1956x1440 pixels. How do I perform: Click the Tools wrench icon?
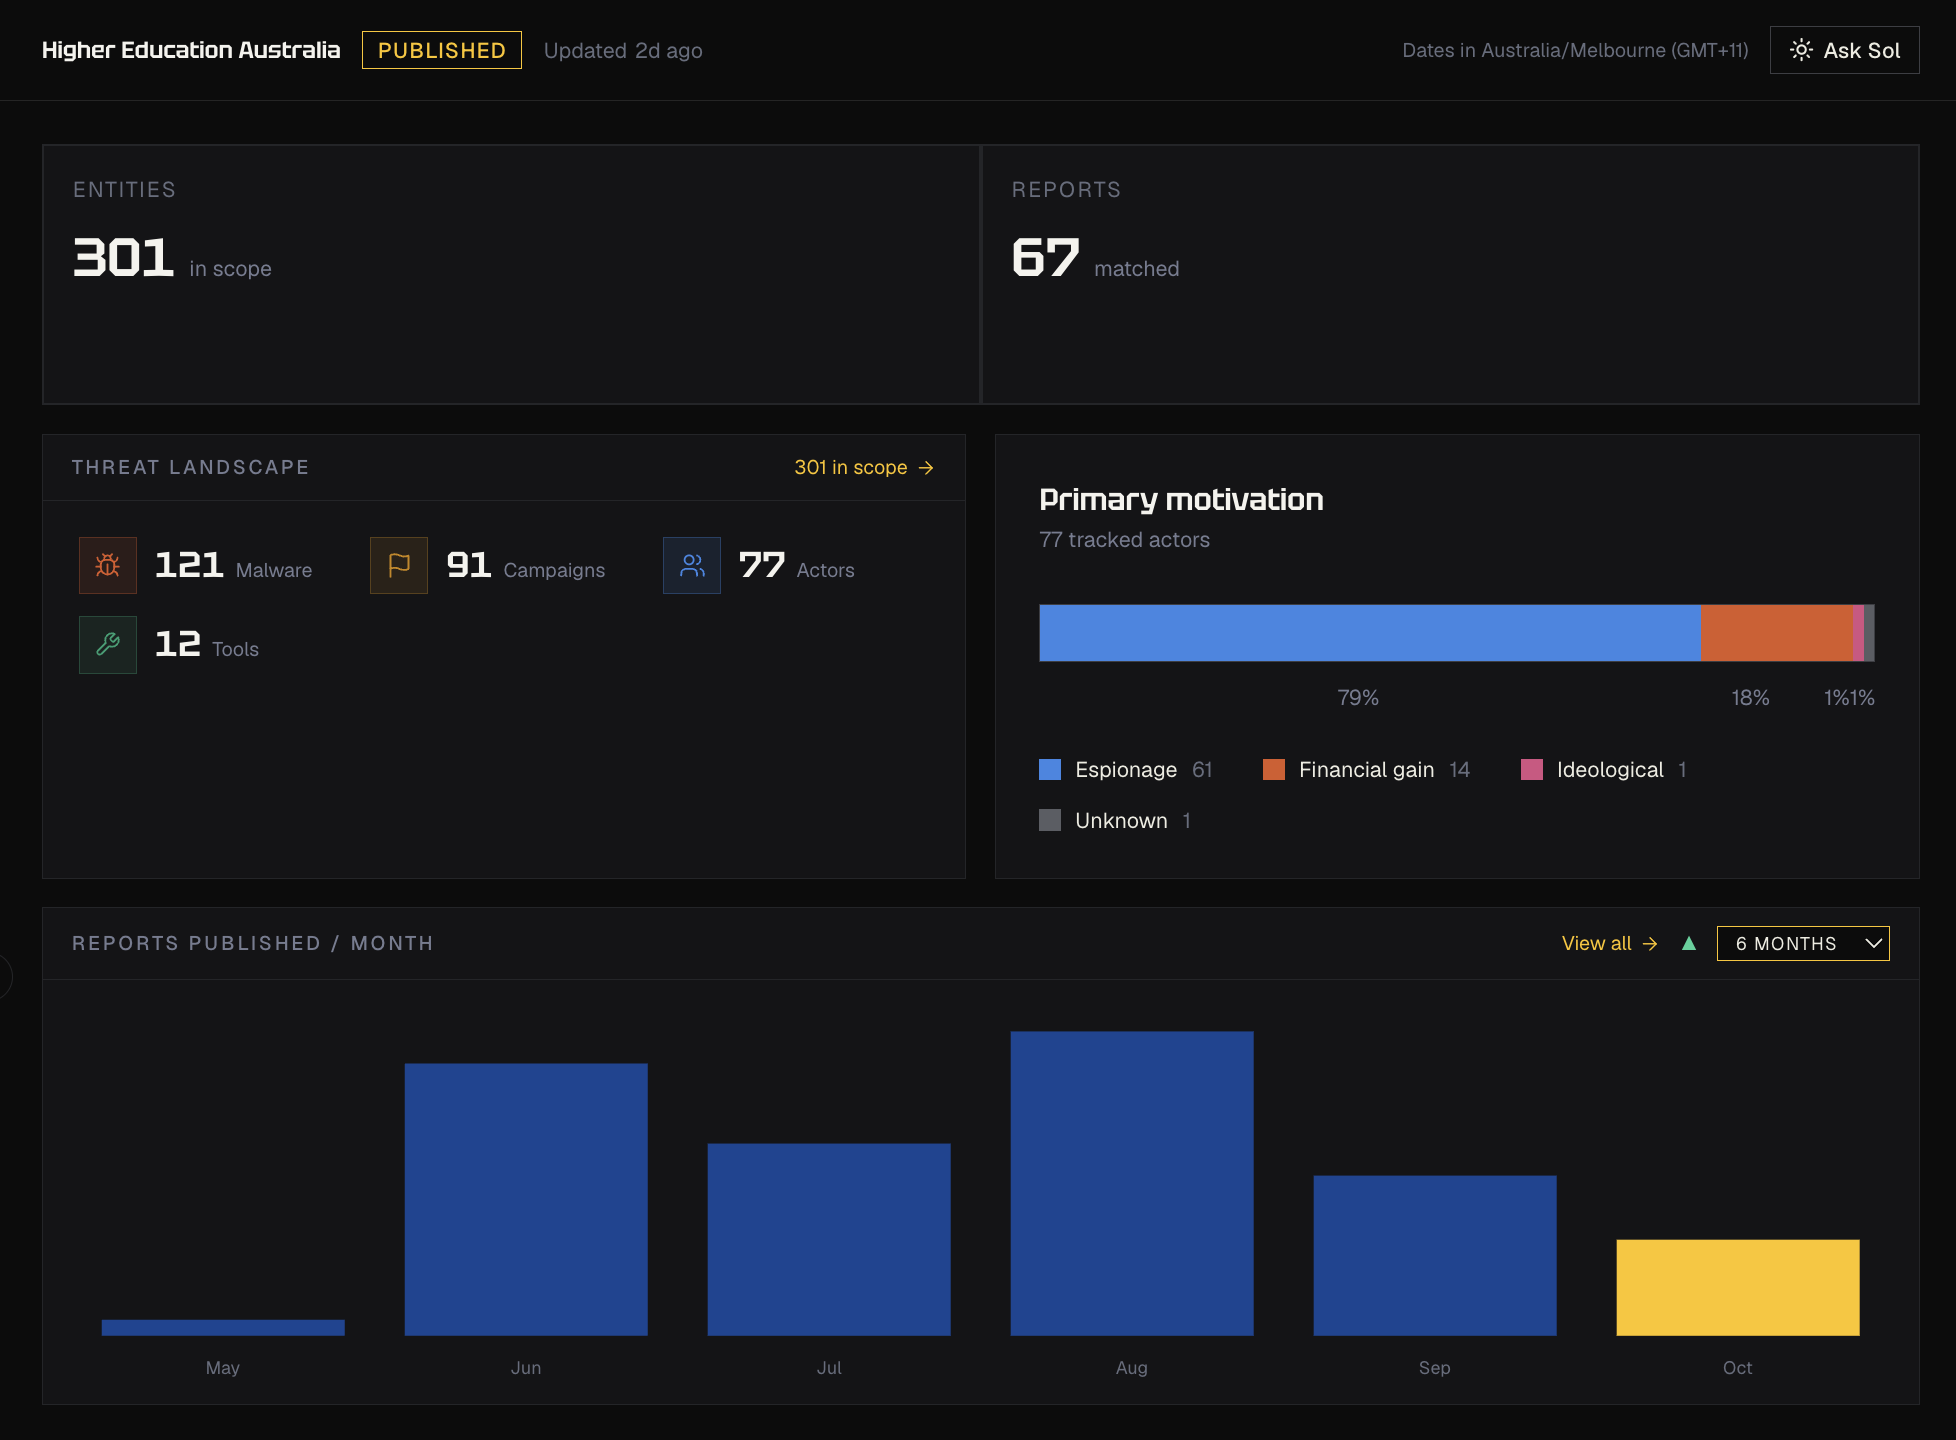[x=108, y=645]
